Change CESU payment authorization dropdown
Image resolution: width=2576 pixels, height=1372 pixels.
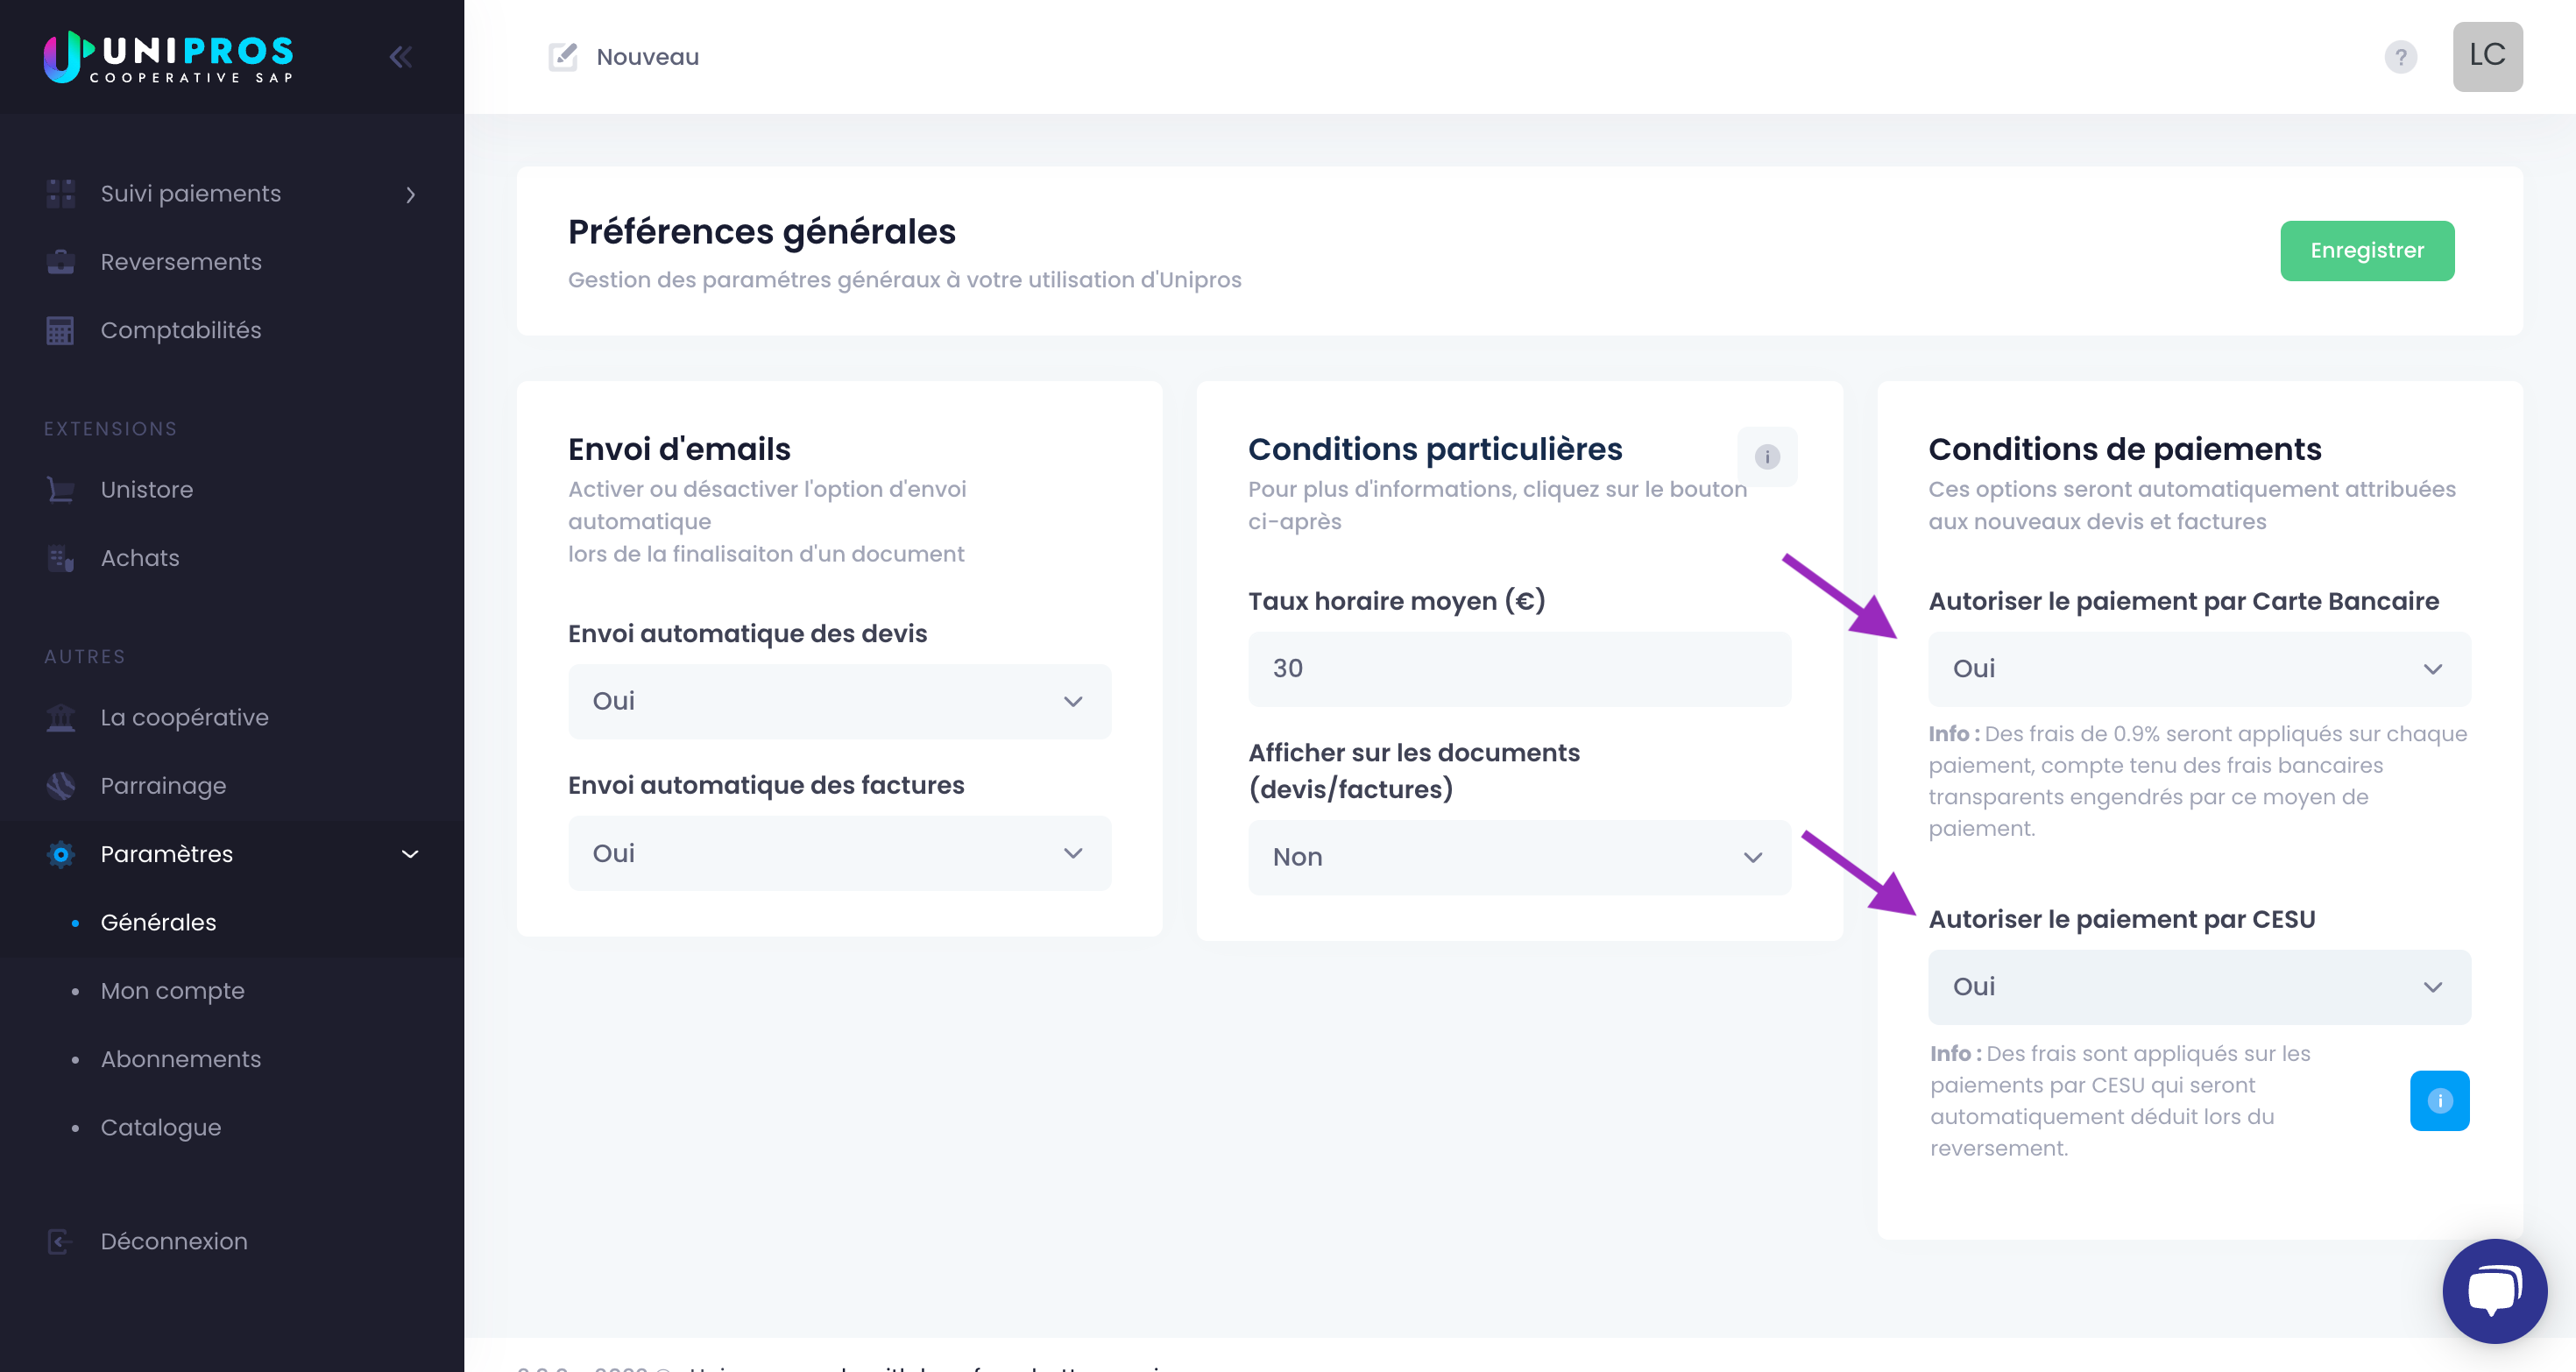click(2199, 987)
